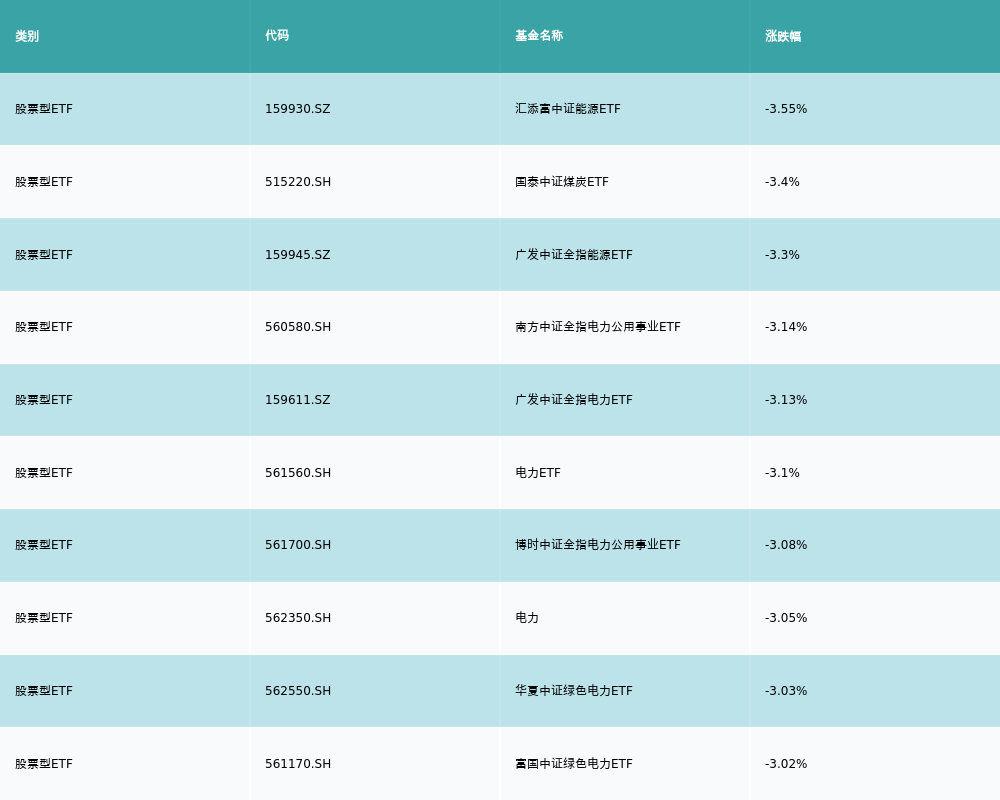Select 国泰中证煤炭ETF fund name
1000x800 pixels.
tap(561, 182)
